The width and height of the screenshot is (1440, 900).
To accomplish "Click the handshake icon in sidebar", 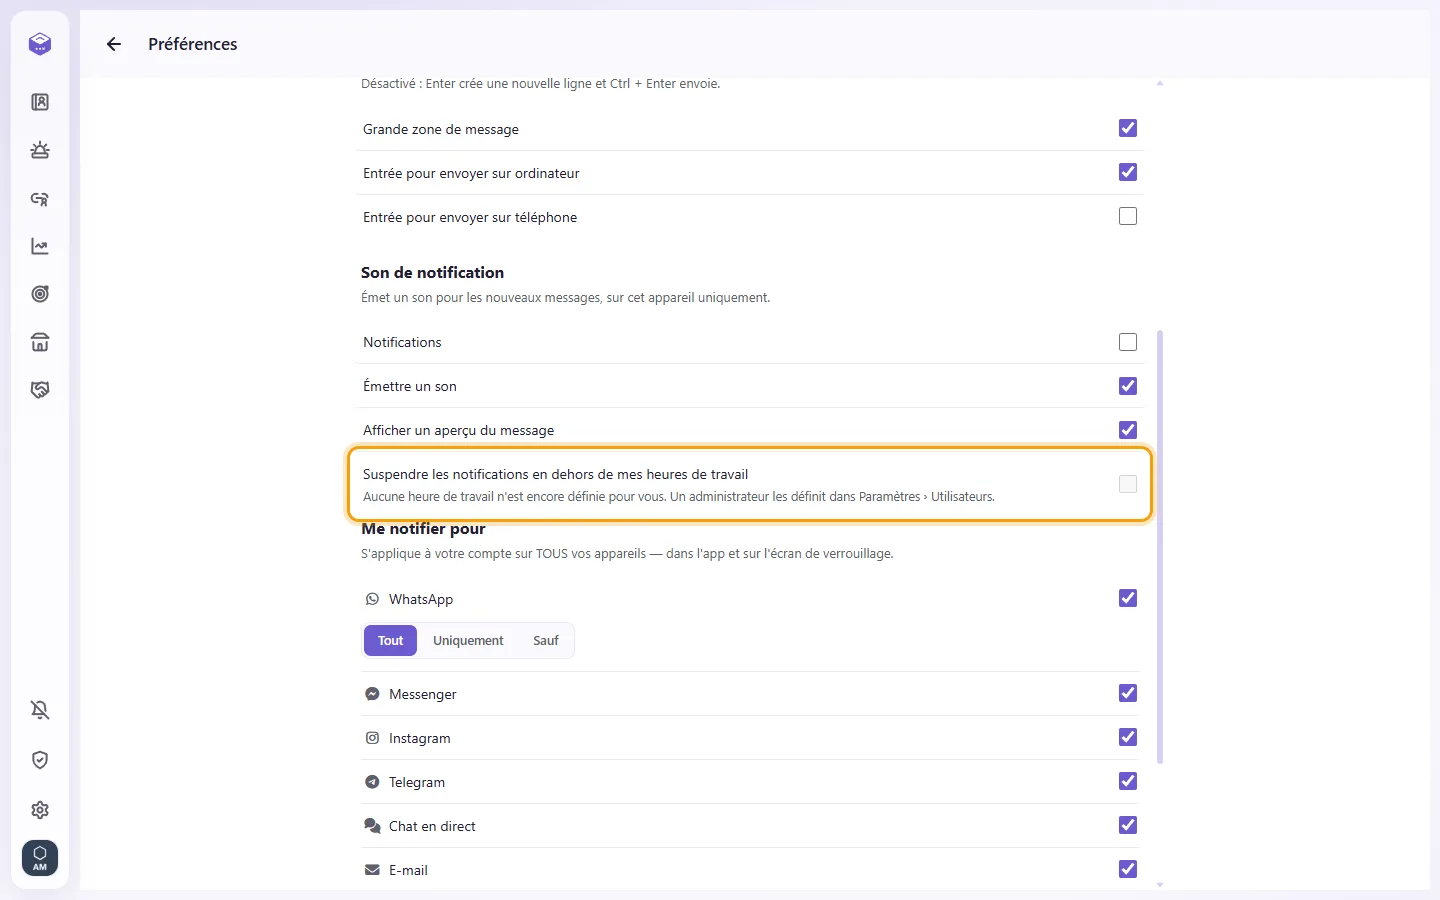I will (40, 390).
